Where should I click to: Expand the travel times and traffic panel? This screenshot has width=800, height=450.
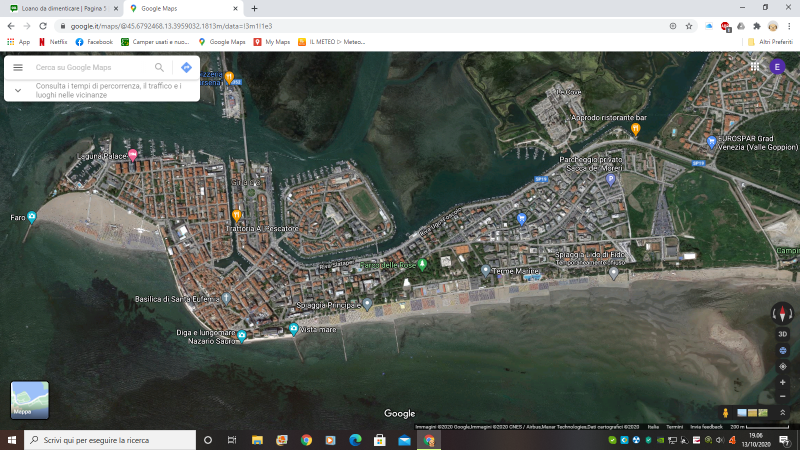point(17,90)
